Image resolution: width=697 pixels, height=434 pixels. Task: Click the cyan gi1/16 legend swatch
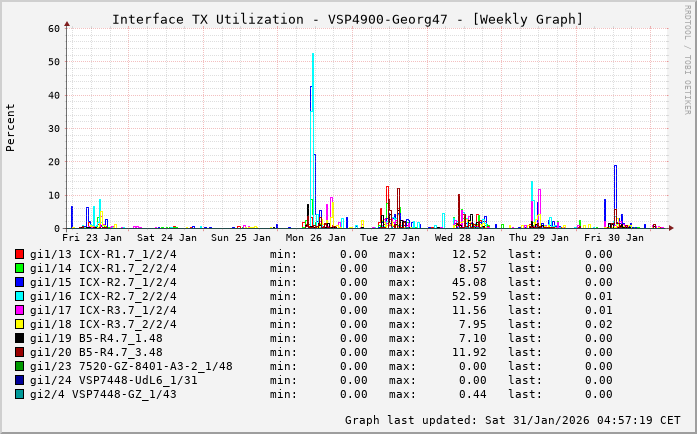(20, 297)
